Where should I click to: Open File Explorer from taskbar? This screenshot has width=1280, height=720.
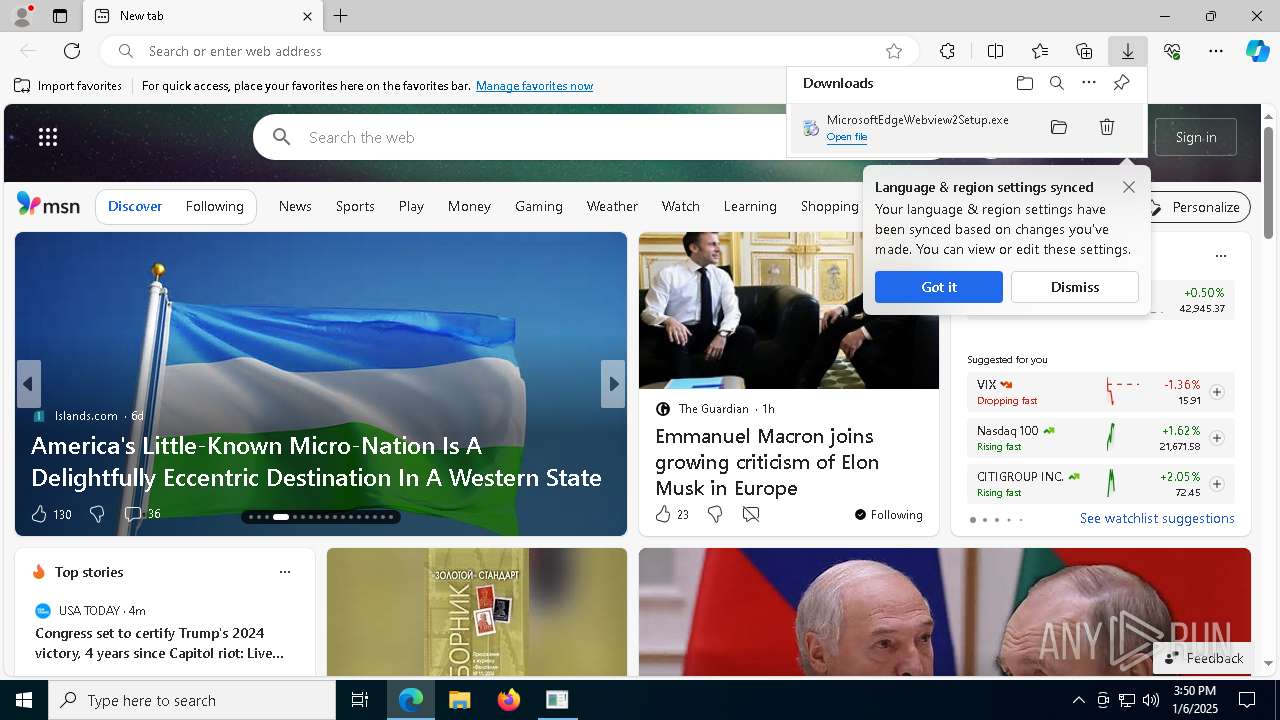click(x=459, y=700)
